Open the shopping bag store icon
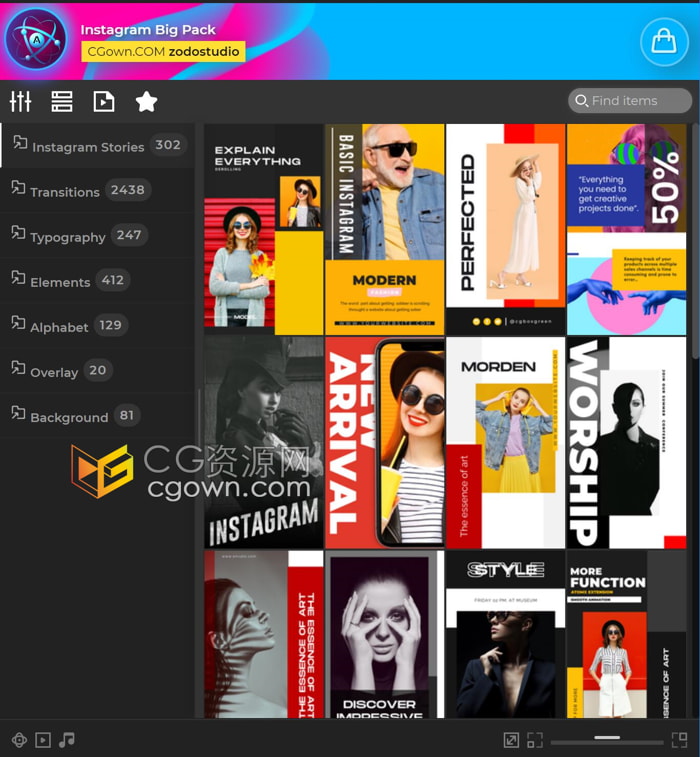The image size is (700, 757). [664, 41]
